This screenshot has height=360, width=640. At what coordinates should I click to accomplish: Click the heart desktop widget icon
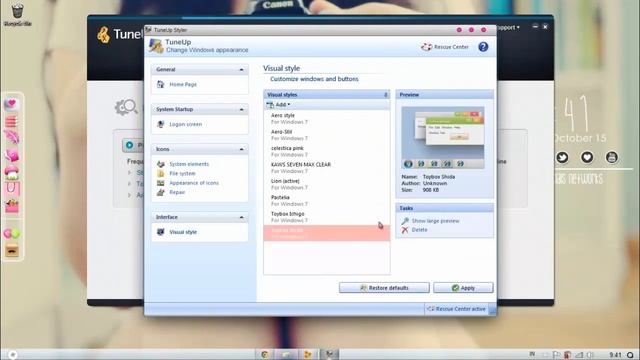point(587,157)
